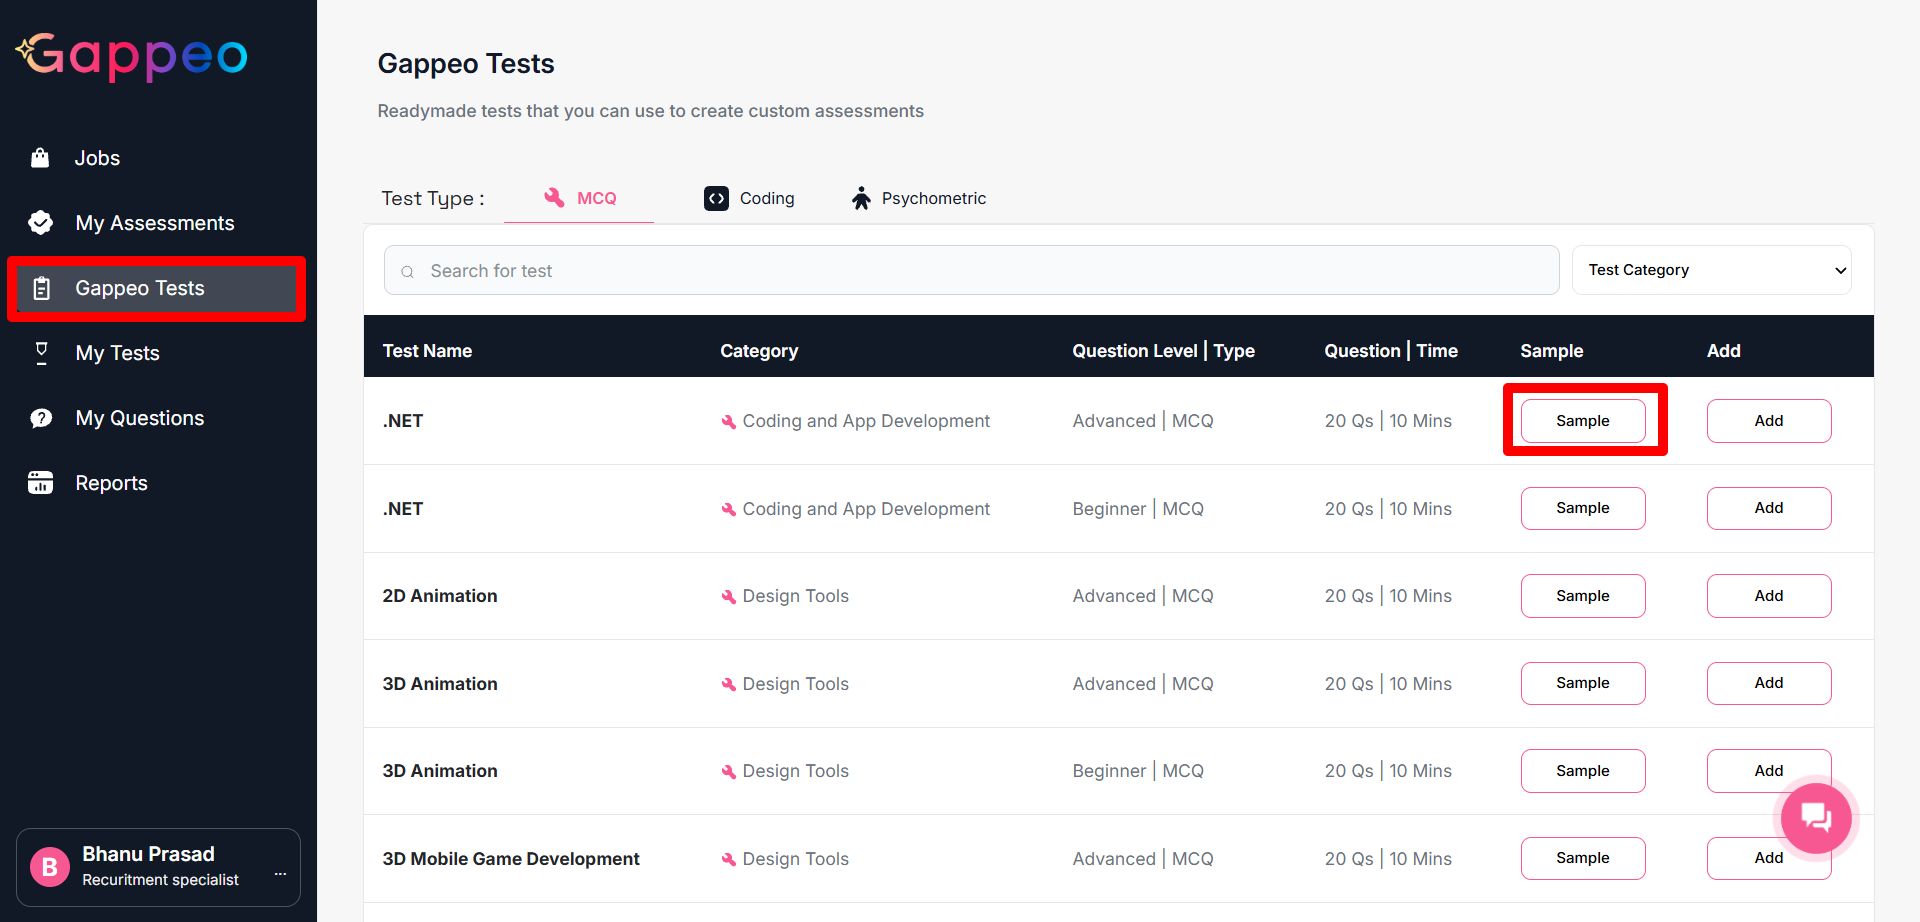Click the My Tests sidebar icon

(x=41, y=353)
